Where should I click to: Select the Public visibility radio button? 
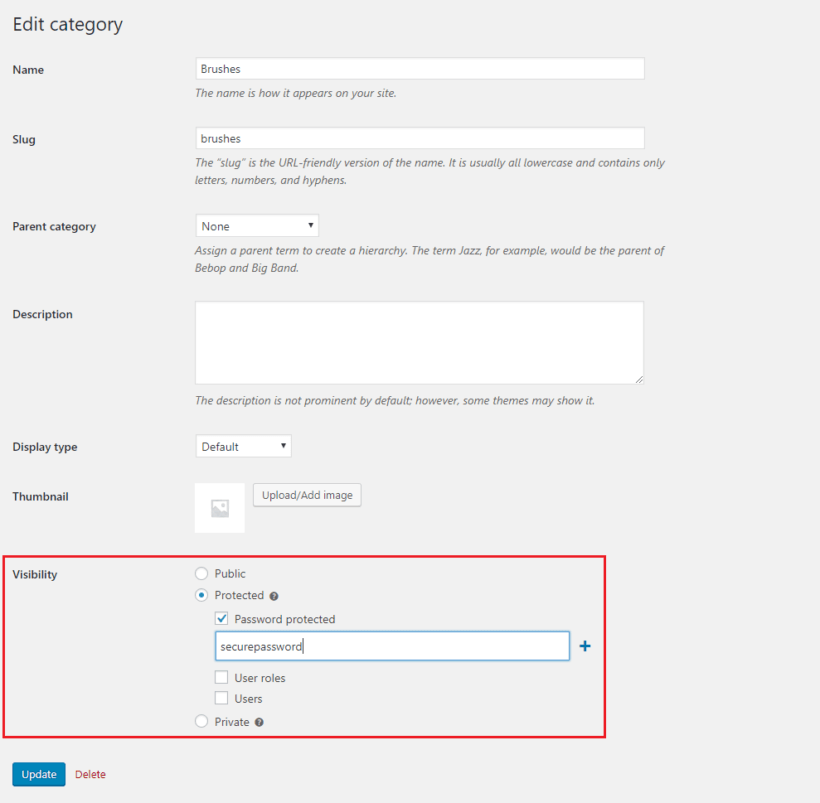(200, 573)
